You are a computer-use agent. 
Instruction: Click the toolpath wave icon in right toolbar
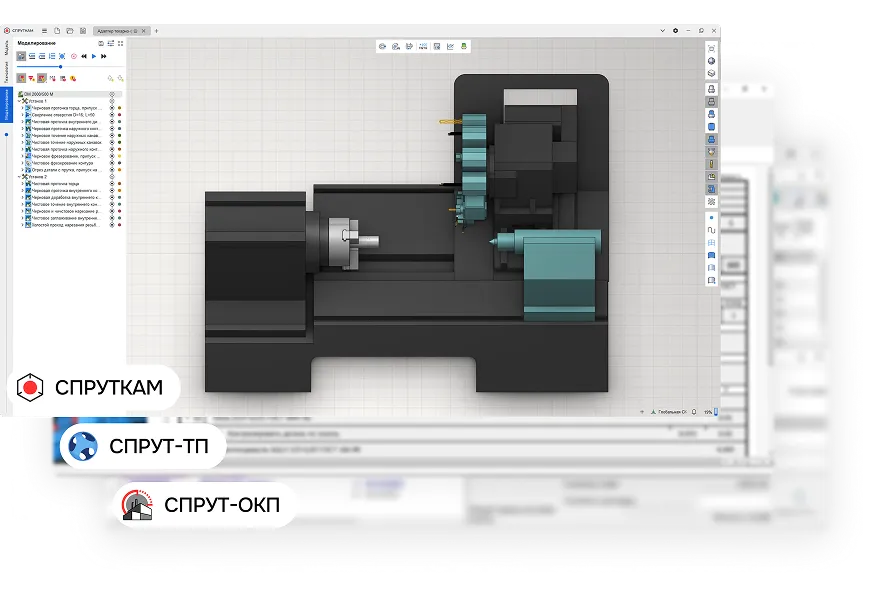(x=711, y=230)
